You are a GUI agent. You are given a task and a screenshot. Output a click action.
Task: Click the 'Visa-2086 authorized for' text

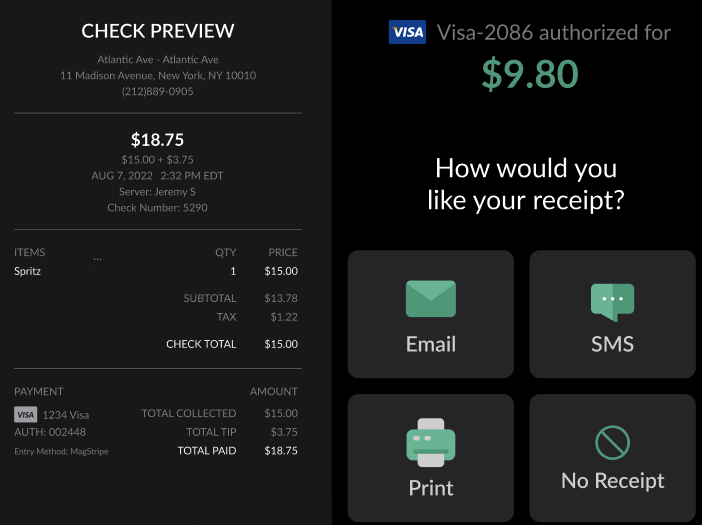[x=553, y=33]
